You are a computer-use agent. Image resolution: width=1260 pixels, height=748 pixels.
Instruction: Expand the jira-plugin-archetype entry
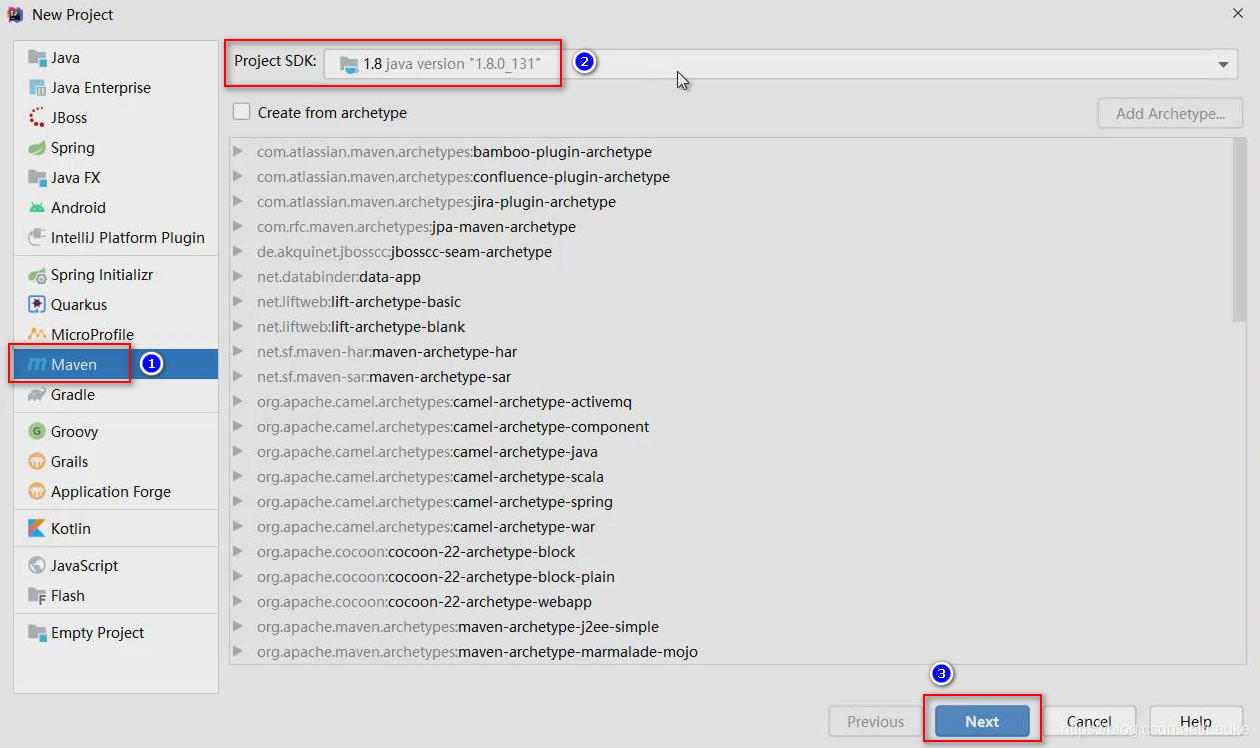tap(238, 202)
